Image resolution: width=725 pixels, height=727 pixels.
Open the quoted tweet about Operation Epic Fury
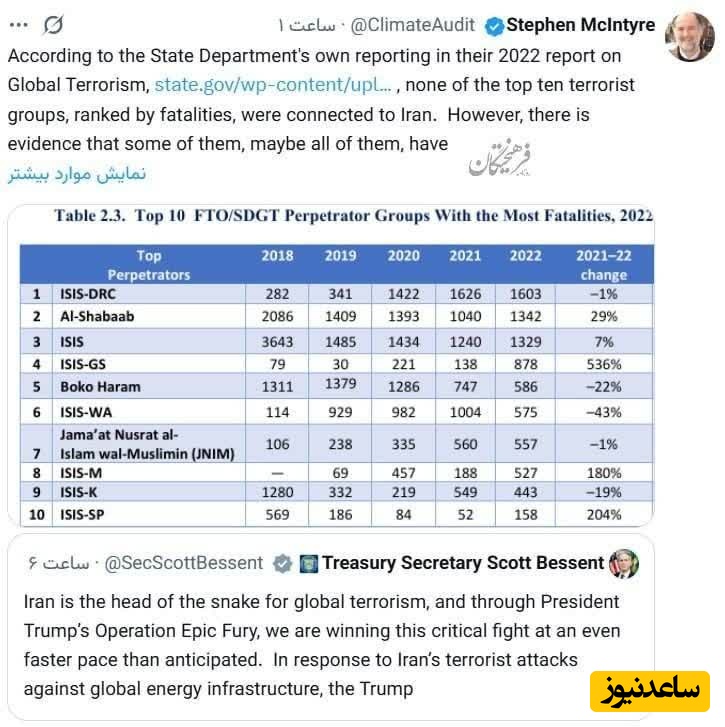tap(321, 645)
